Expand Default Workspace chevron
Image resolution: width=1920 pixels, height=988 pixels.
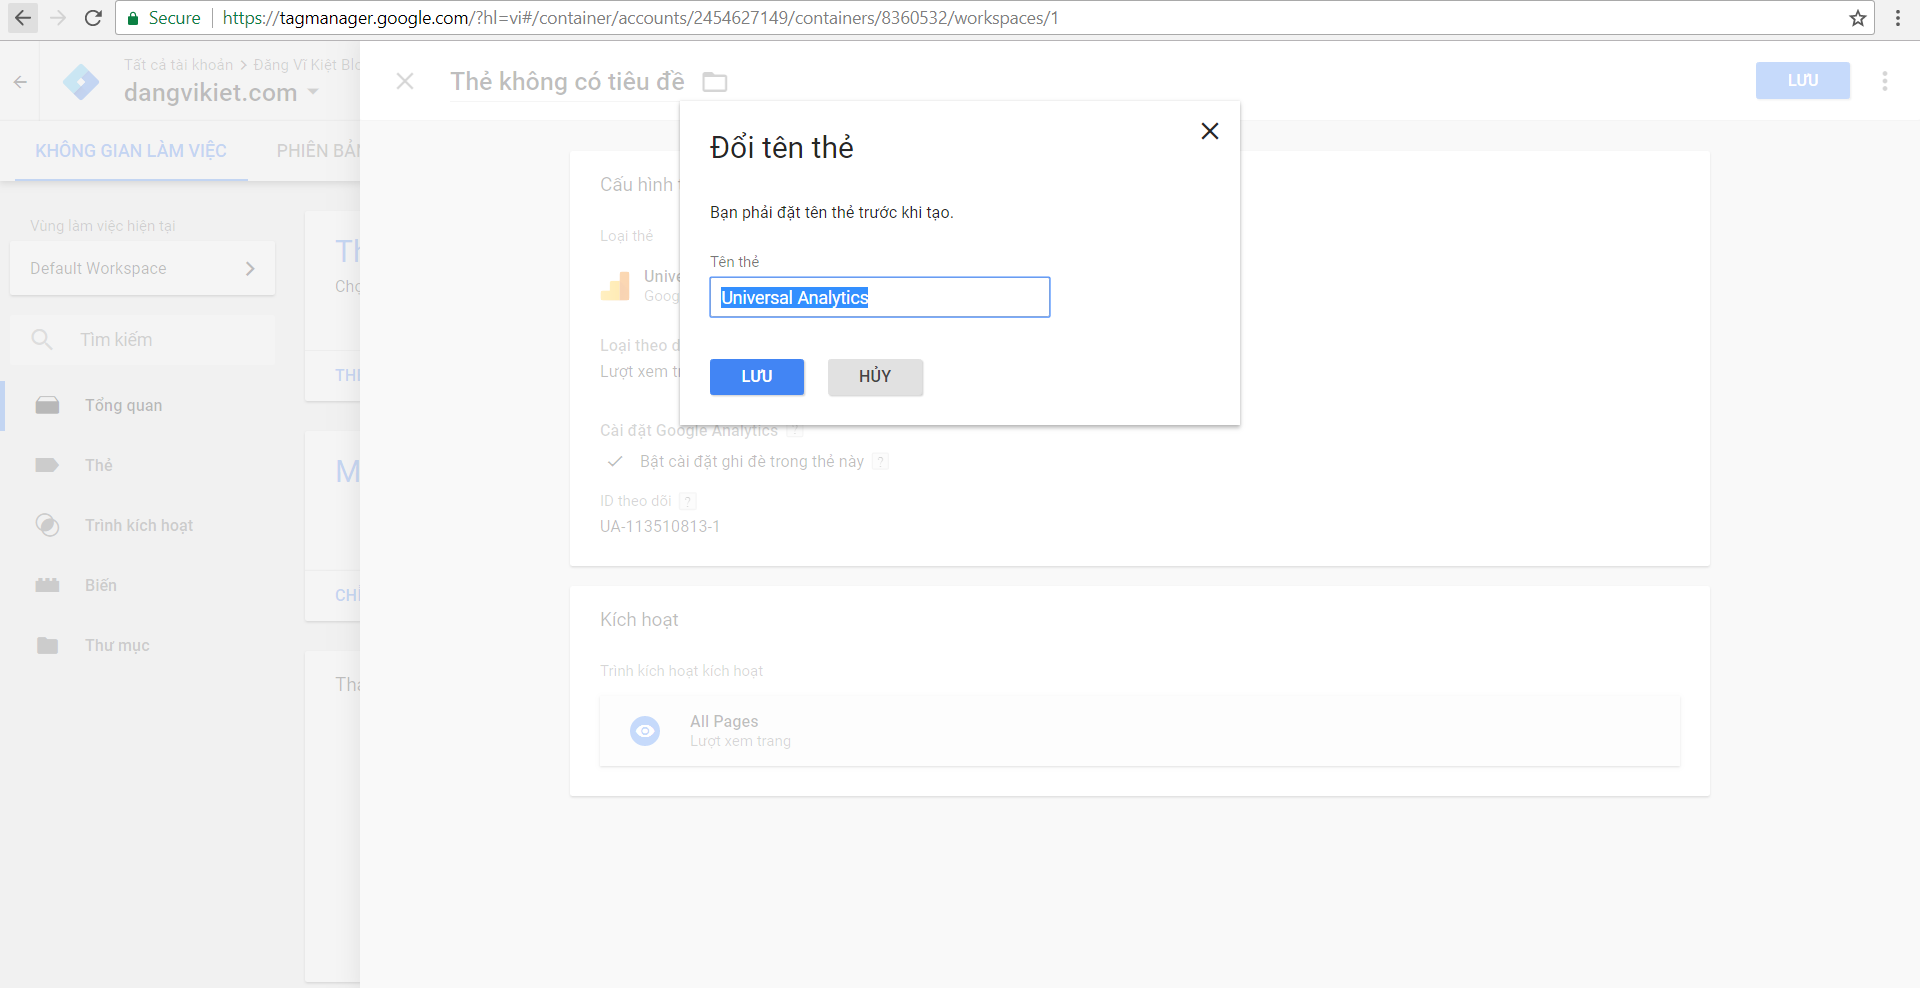tap(250, 268)
